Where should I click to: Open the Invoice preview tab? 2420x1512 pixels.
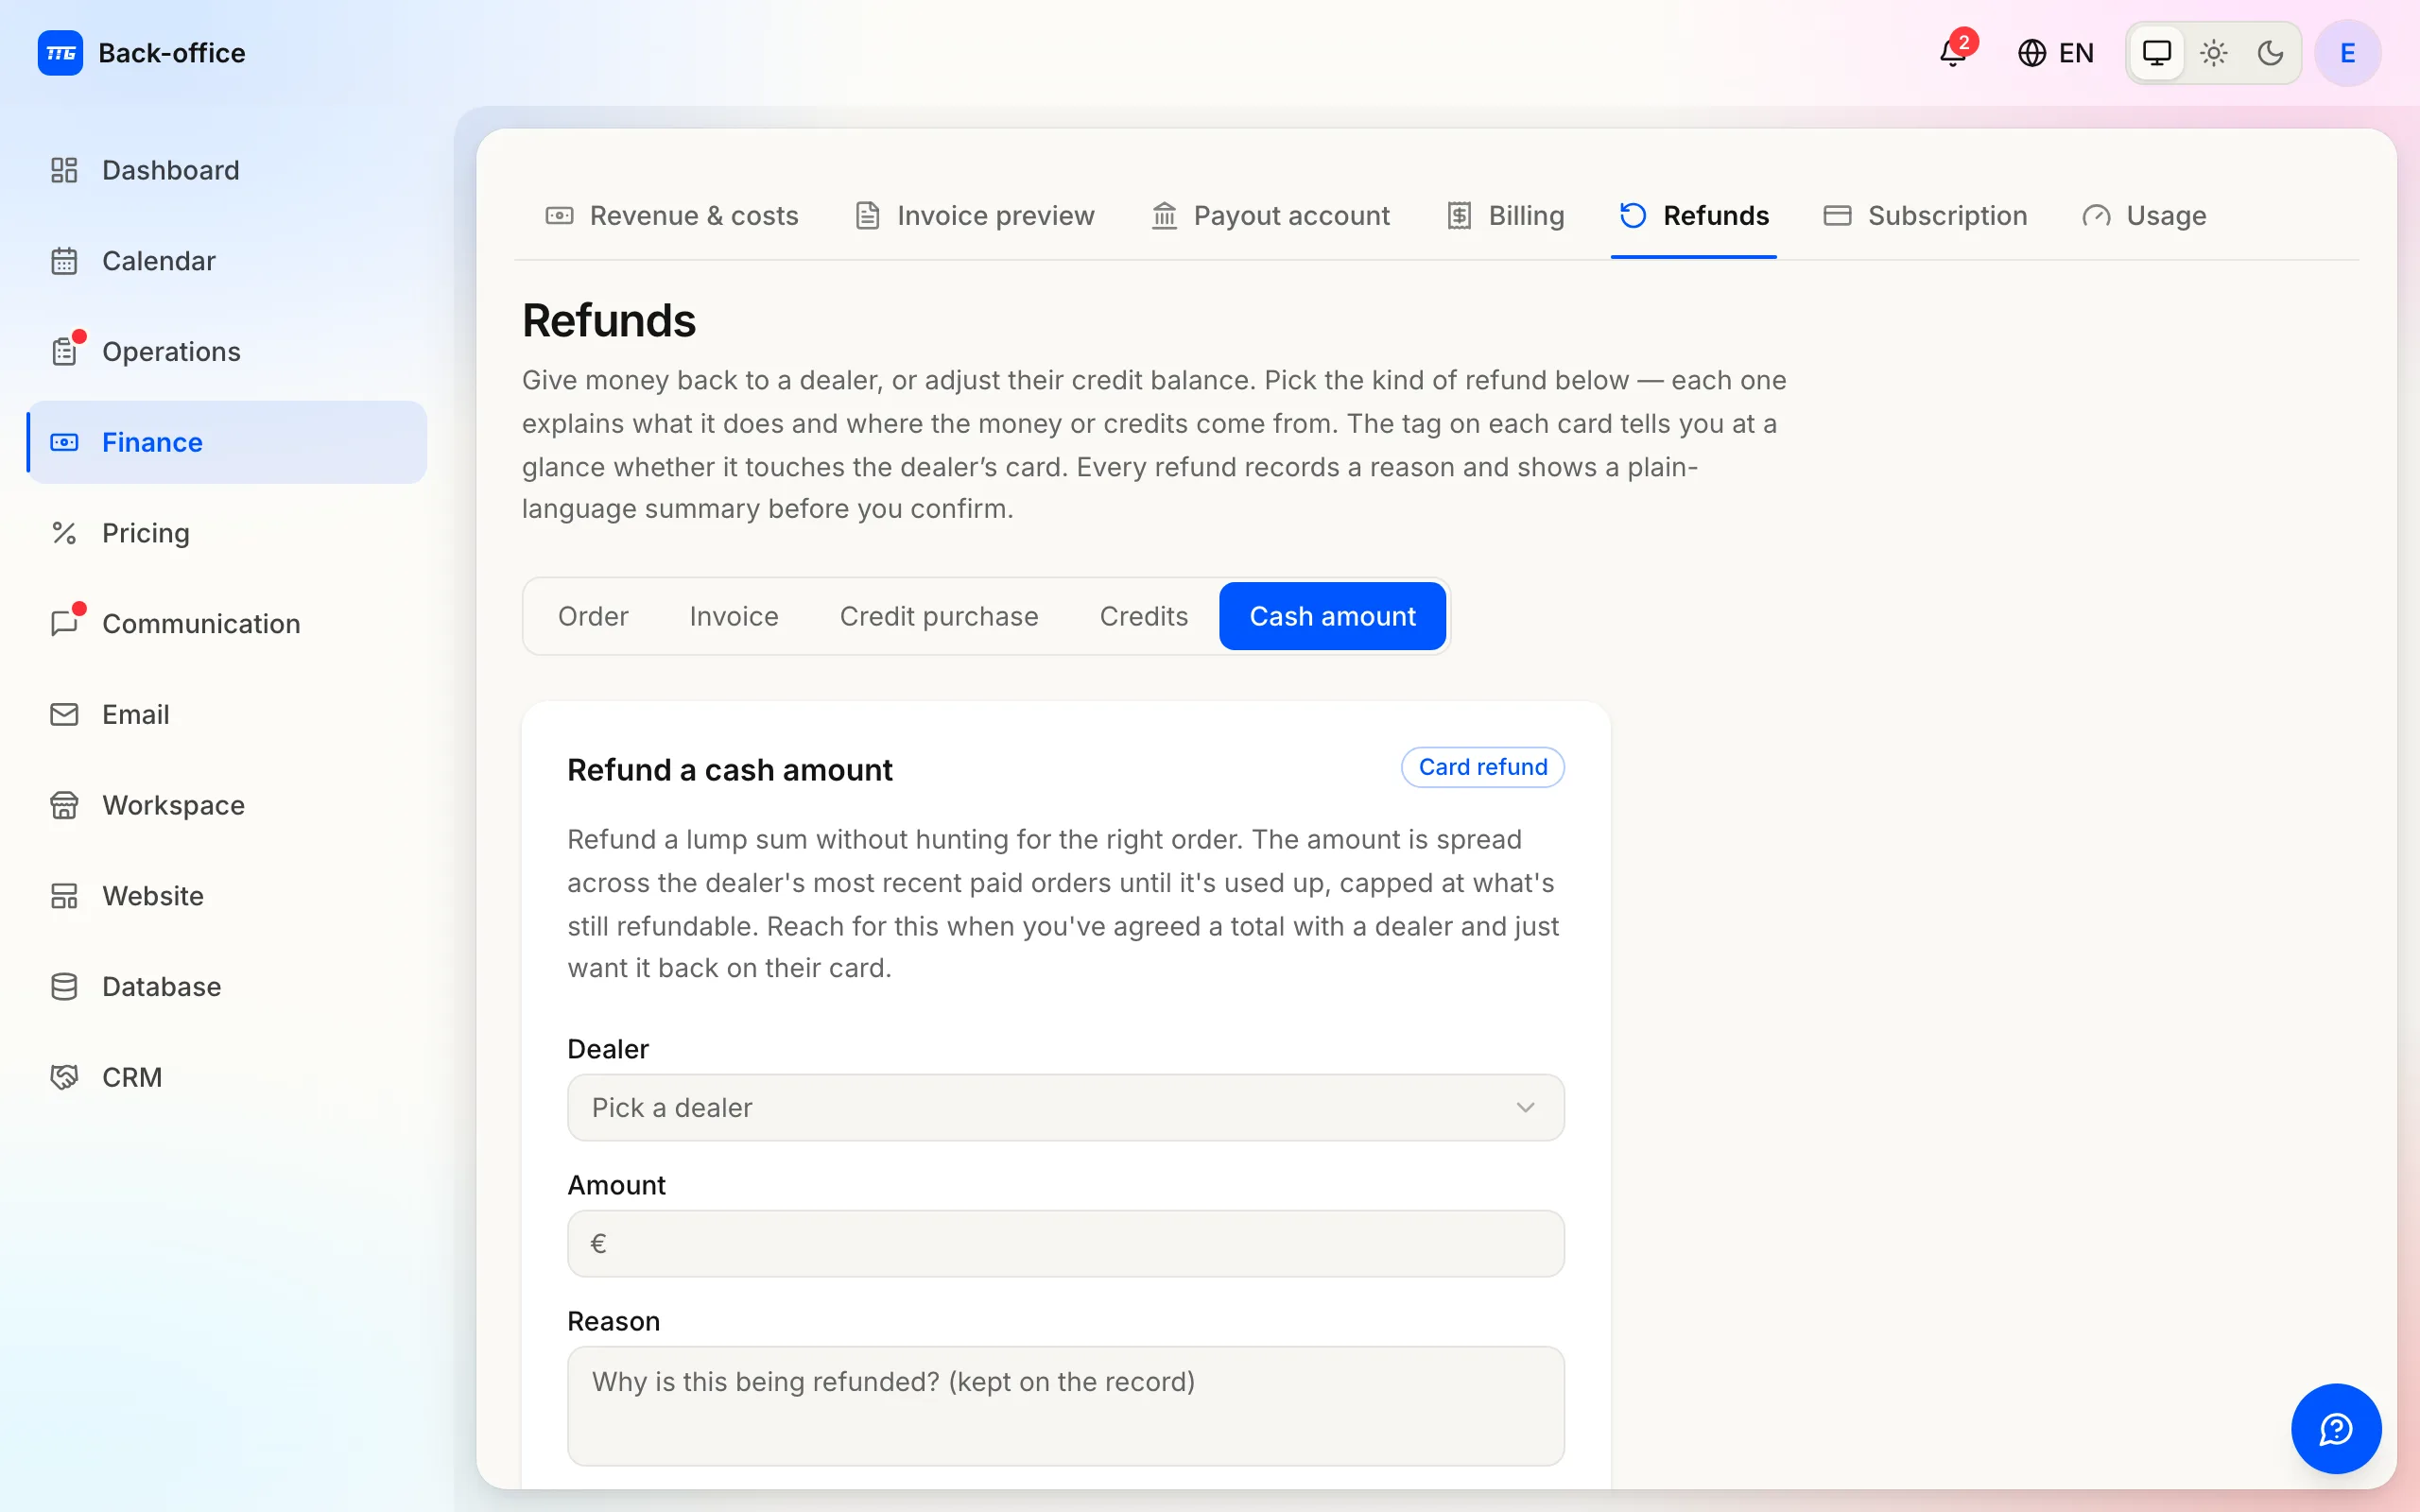point(975,216)
